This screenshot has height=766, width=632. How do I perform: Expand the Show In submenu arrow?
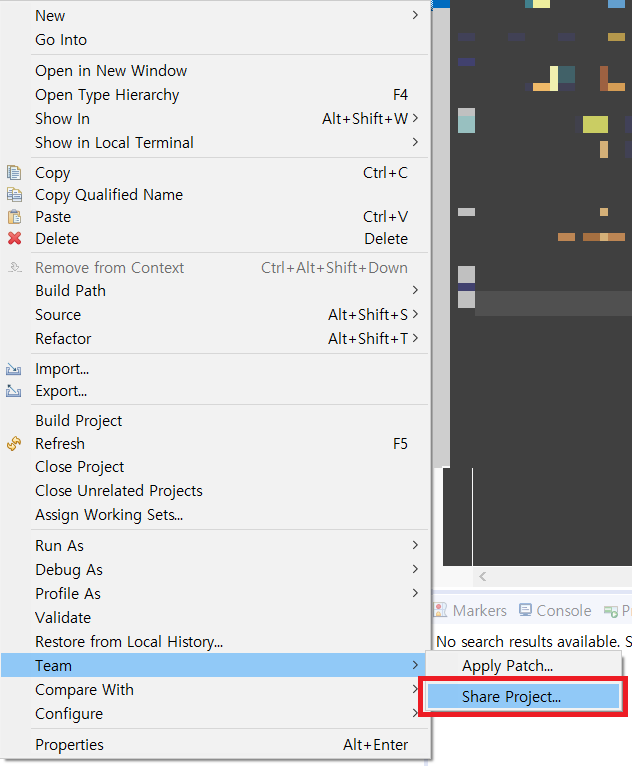click(415, 118)
